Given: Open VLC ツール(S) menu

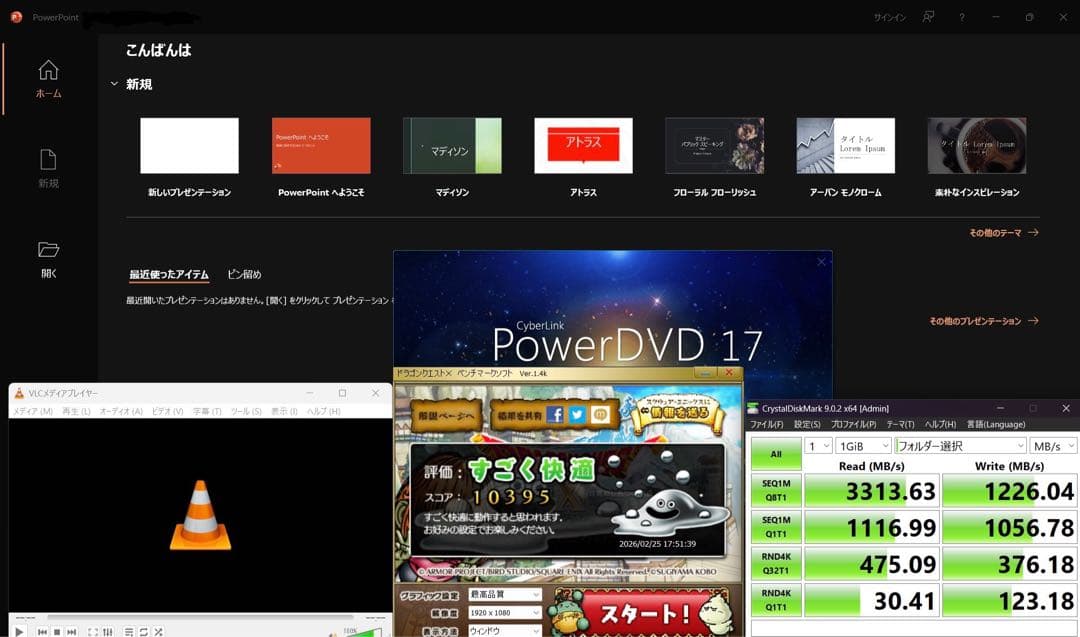Looking at the screenshot, I should (246, 411).
